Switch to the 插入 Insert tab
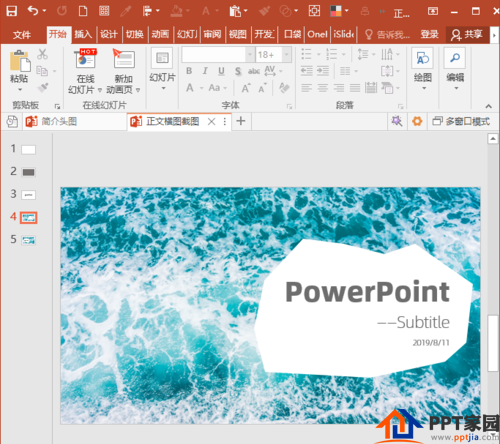This screenshot has height=444, width=500. 83,34
